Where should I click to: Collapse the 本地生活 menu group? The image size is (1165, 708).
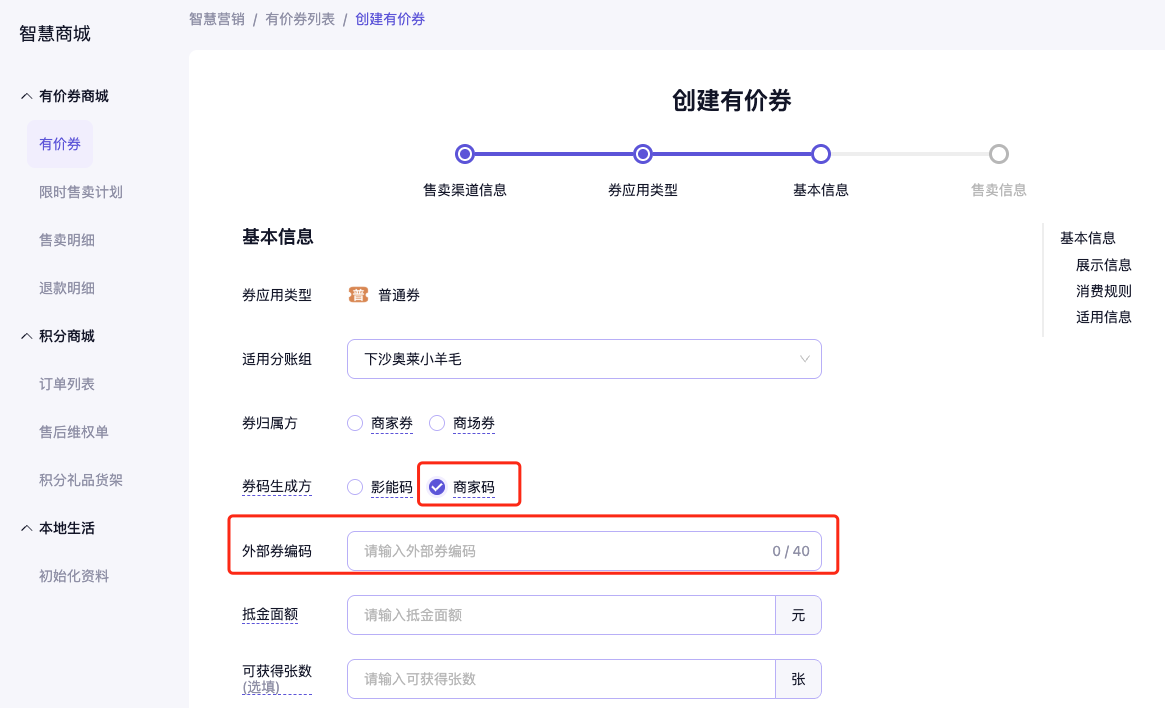27,528
